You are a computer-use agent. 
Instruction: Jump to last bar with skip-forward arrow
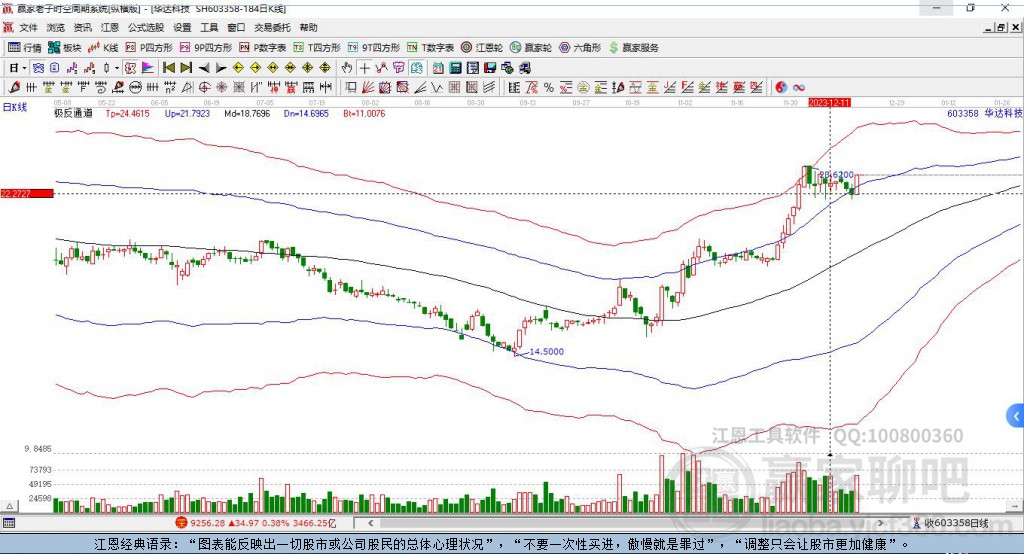coord(186,68)
